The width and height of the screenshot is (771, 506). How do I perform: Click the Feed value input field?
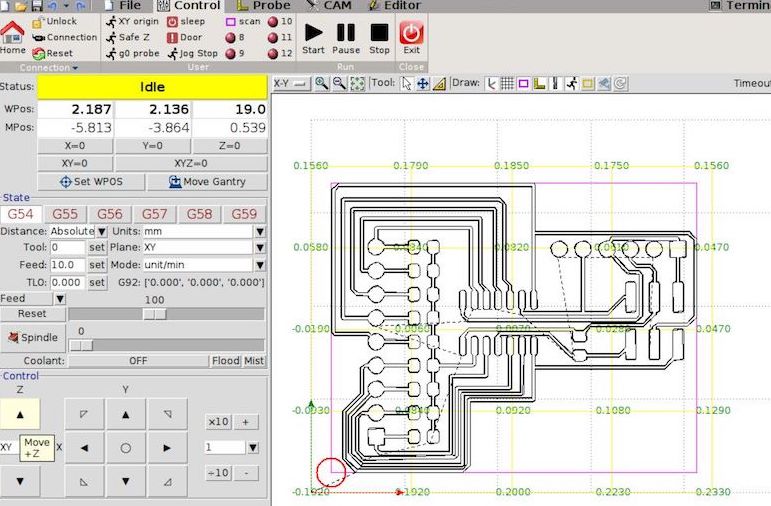click(68, 265)
